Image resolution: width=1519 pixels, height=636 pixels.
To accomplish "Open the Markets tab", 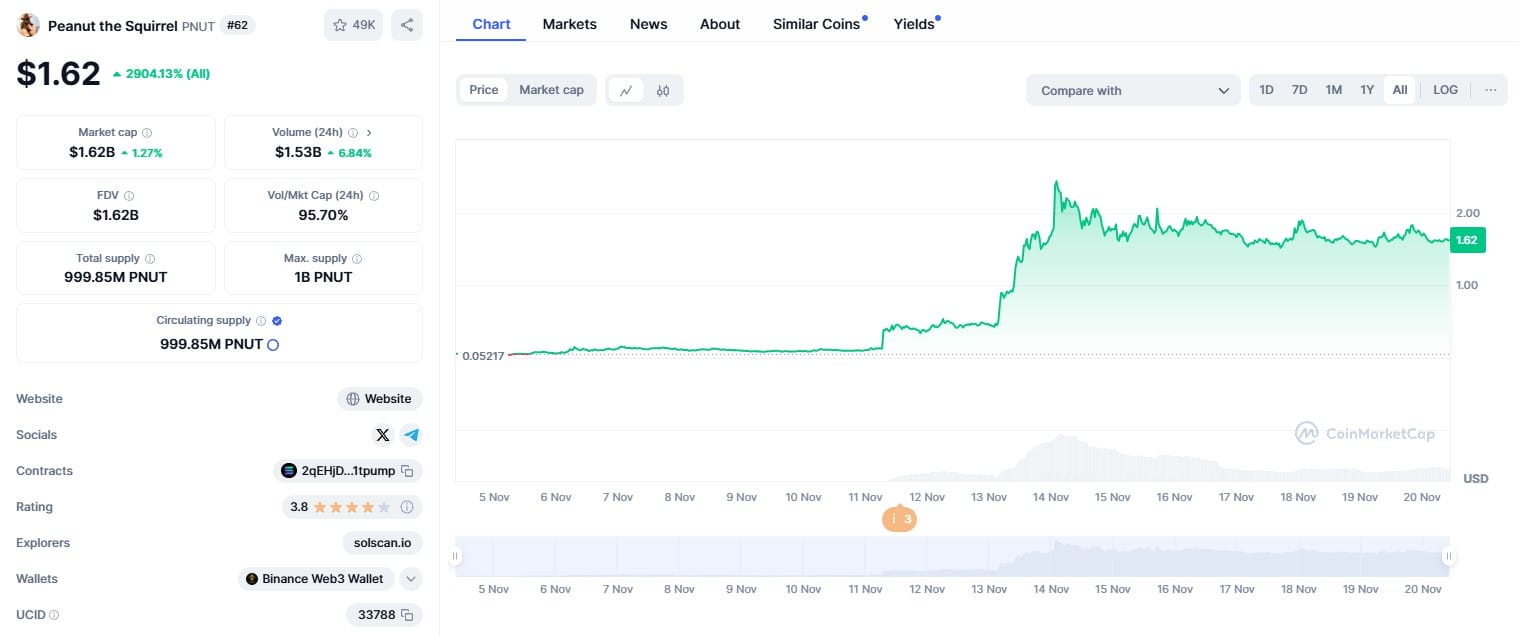I will click(570, 24).
